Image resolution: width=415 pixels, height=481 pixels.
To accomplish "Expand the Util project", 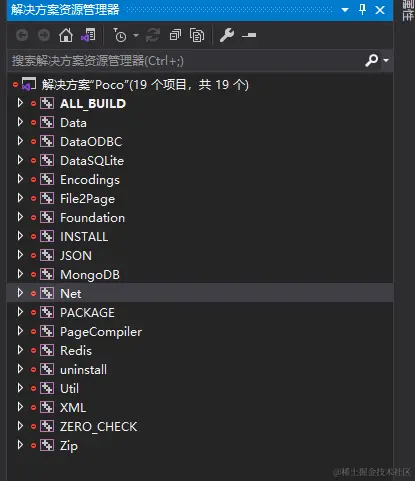I will pos(20,388).
